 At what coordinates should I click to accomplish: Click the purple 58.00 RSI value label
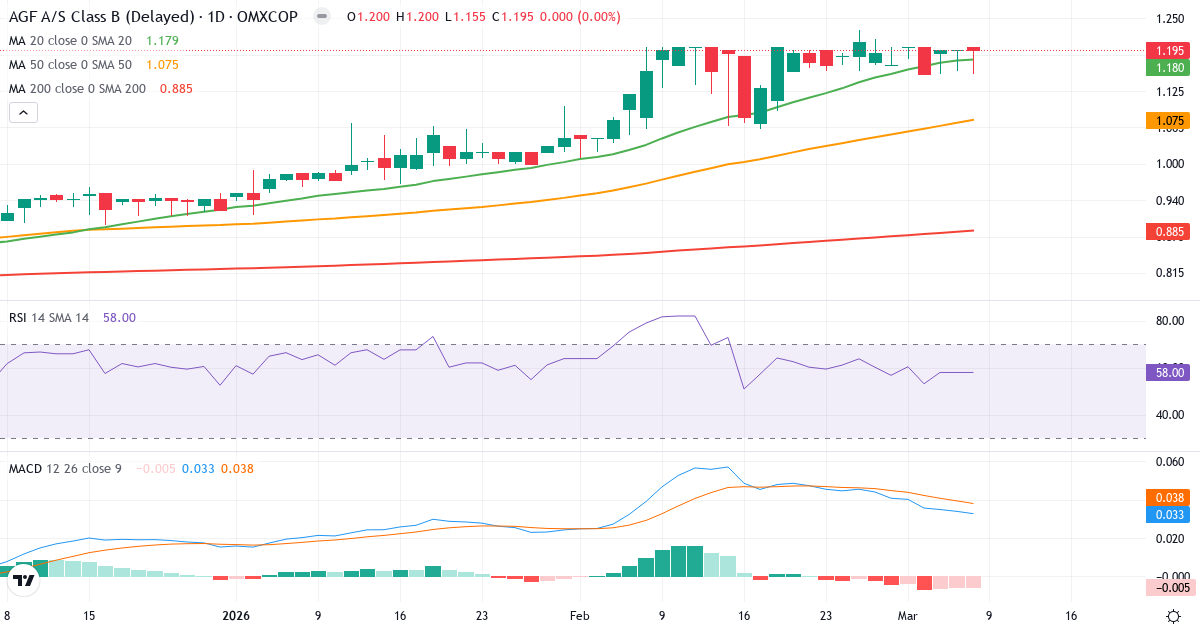1168,371
